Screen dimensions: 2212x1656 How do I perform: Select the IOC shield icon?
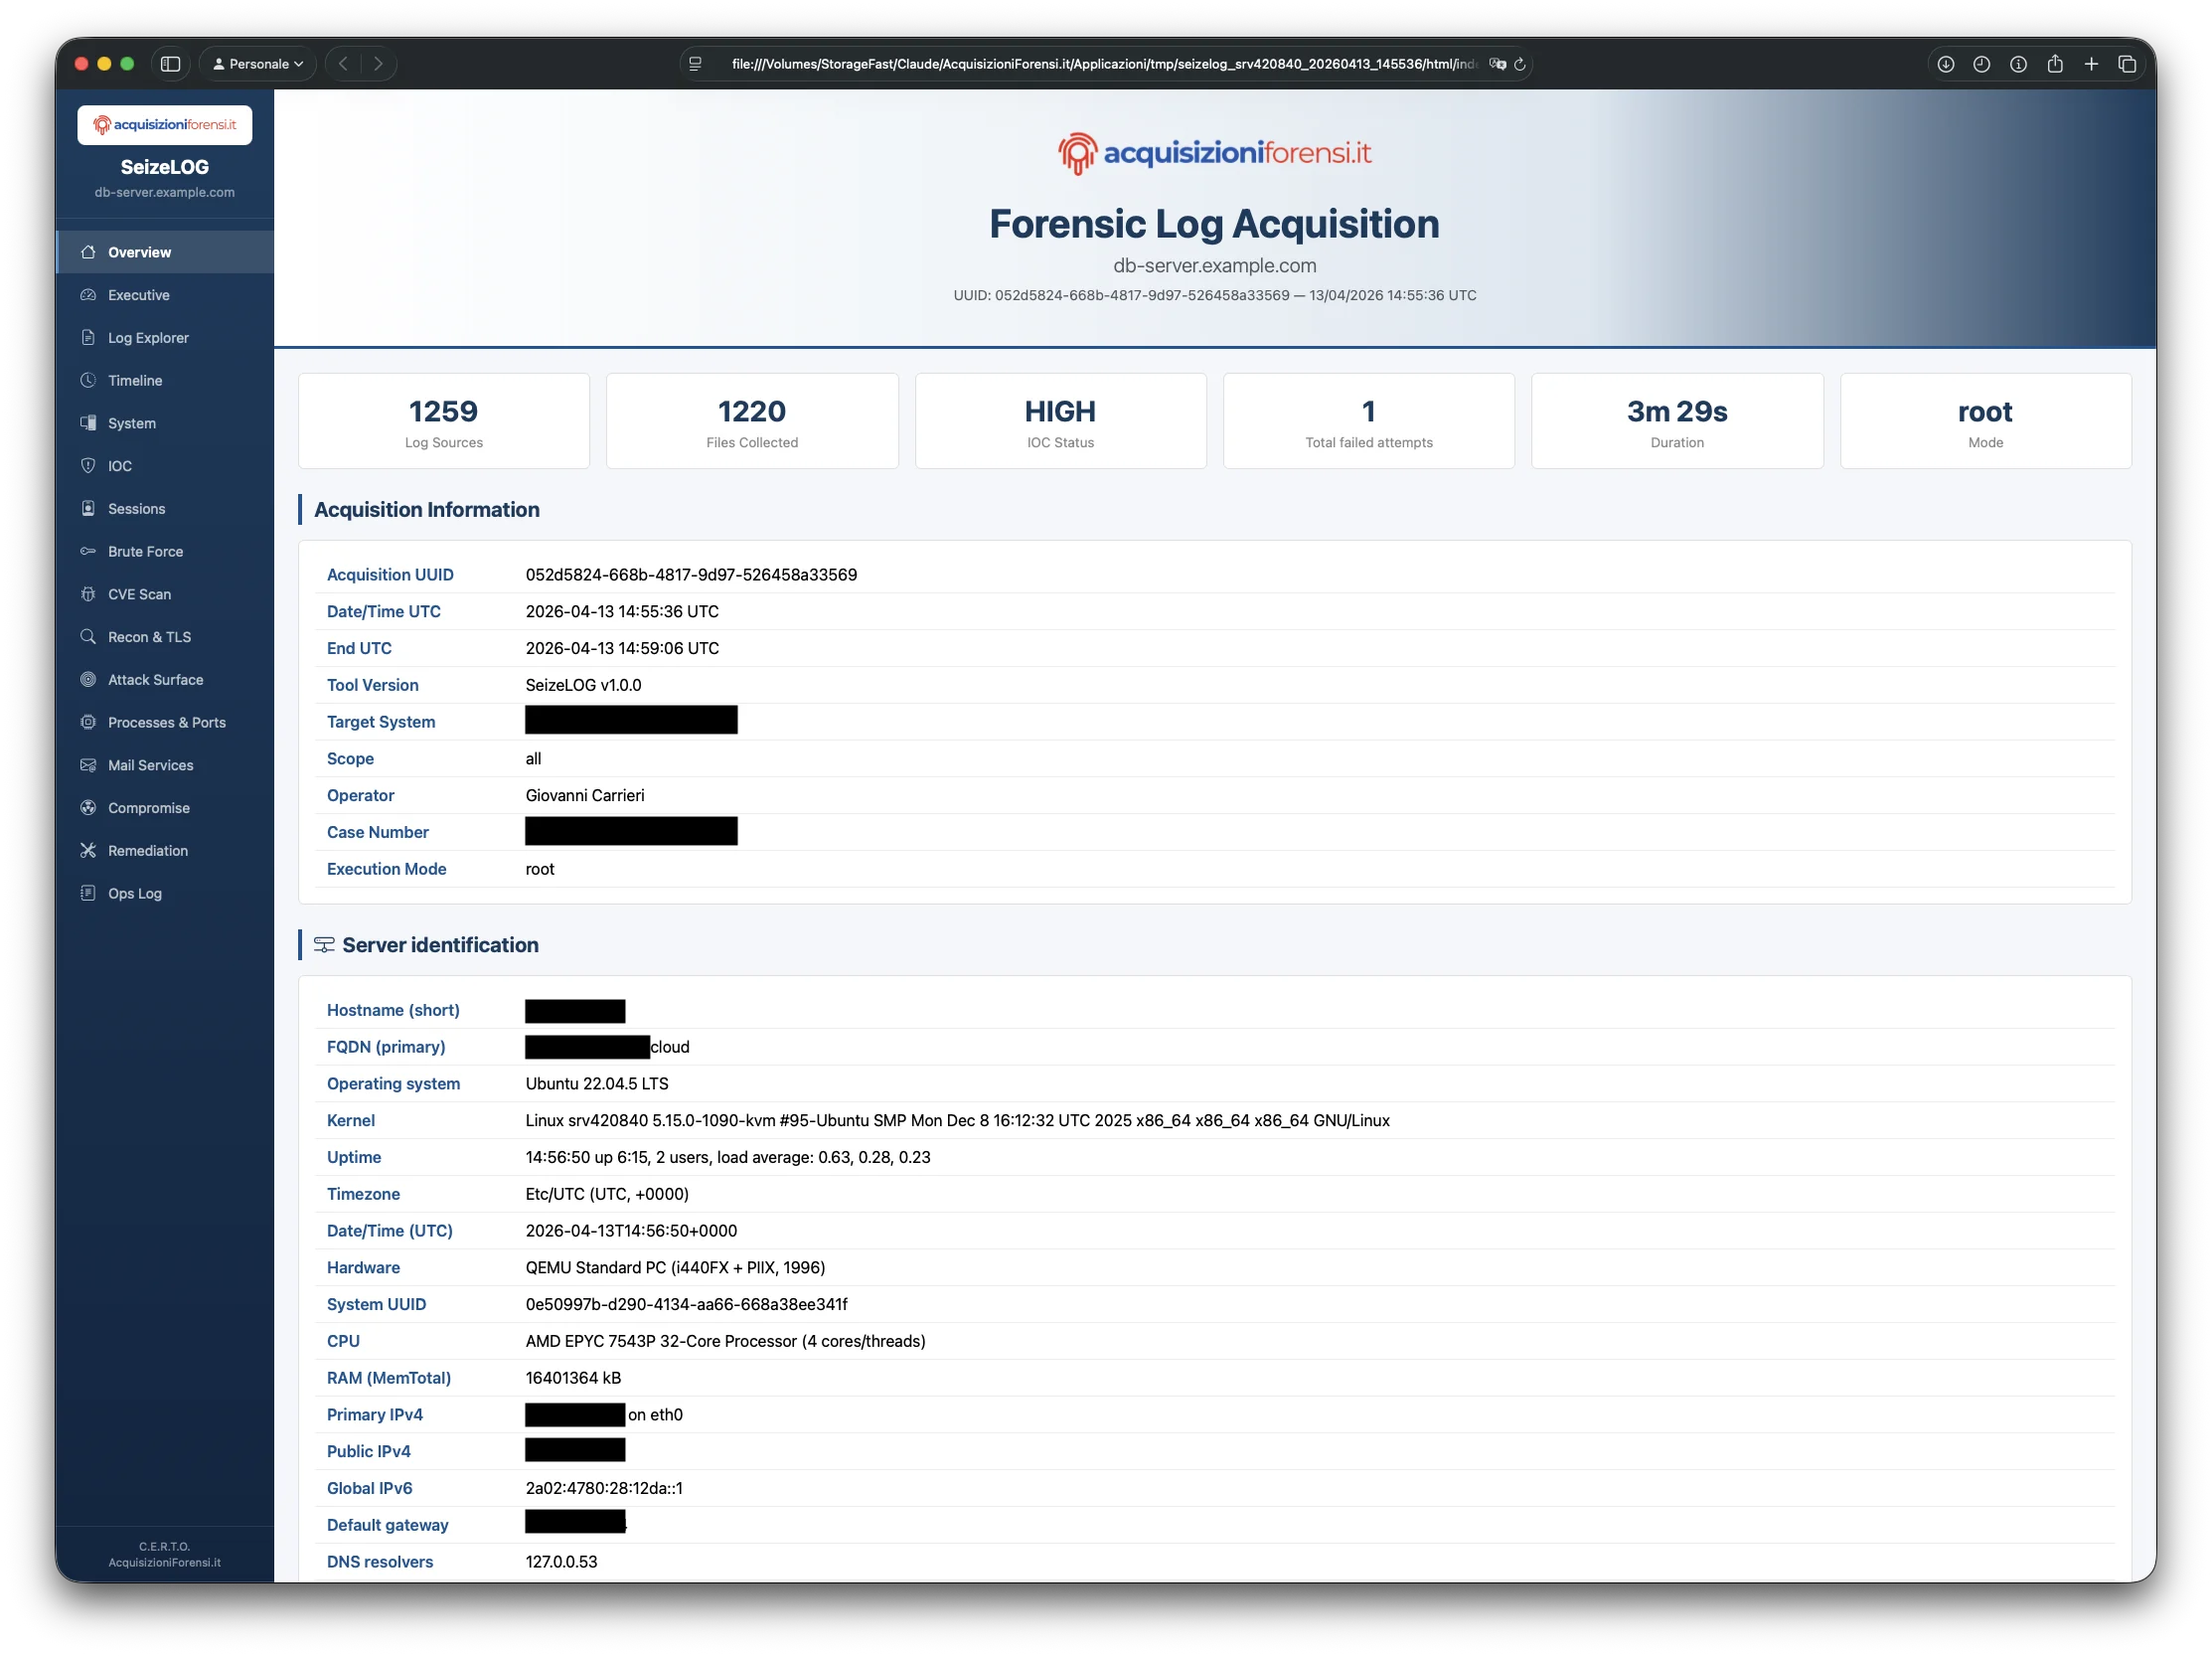click(90, 465)
